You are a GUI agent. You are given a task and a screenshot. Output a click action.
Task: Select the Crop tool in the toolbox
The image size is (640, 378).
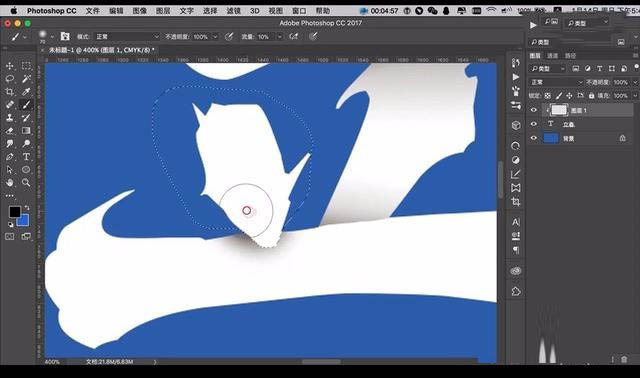click(x=10, y=91)
